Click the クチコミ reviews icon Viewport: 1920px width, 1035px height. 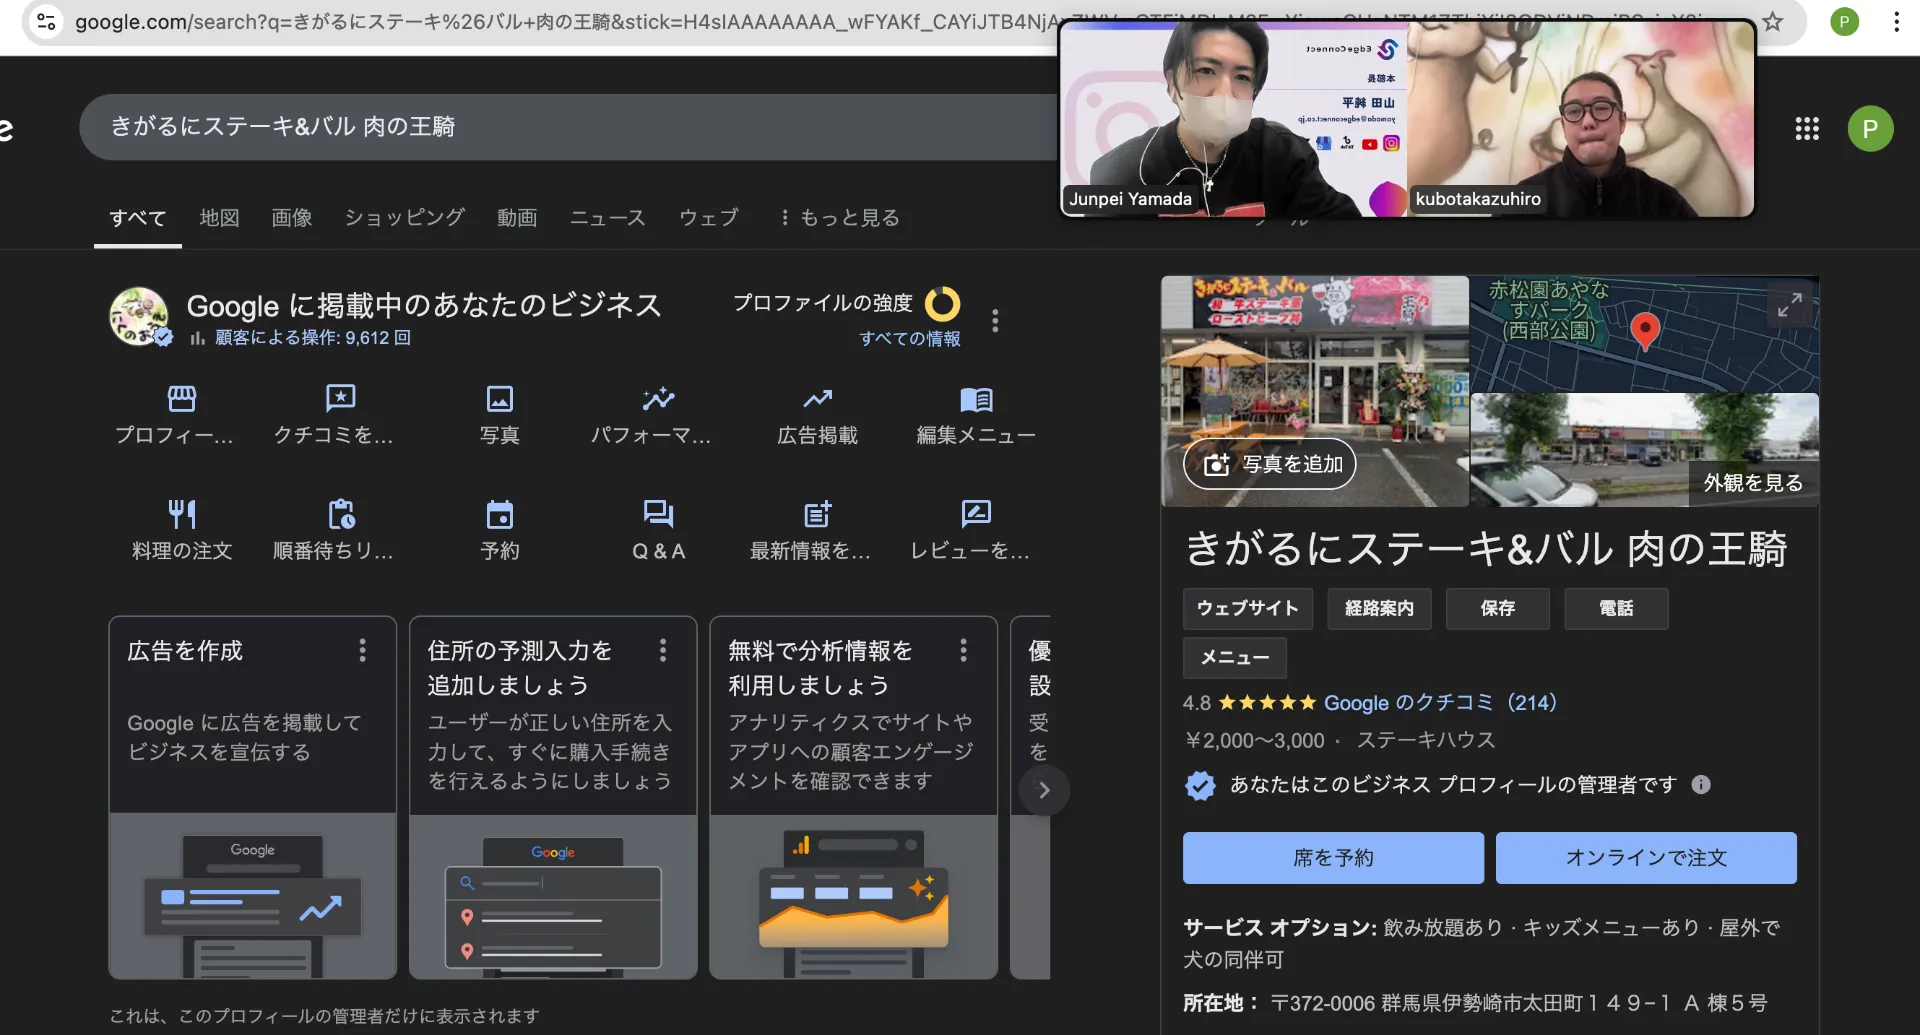[340, 400]
